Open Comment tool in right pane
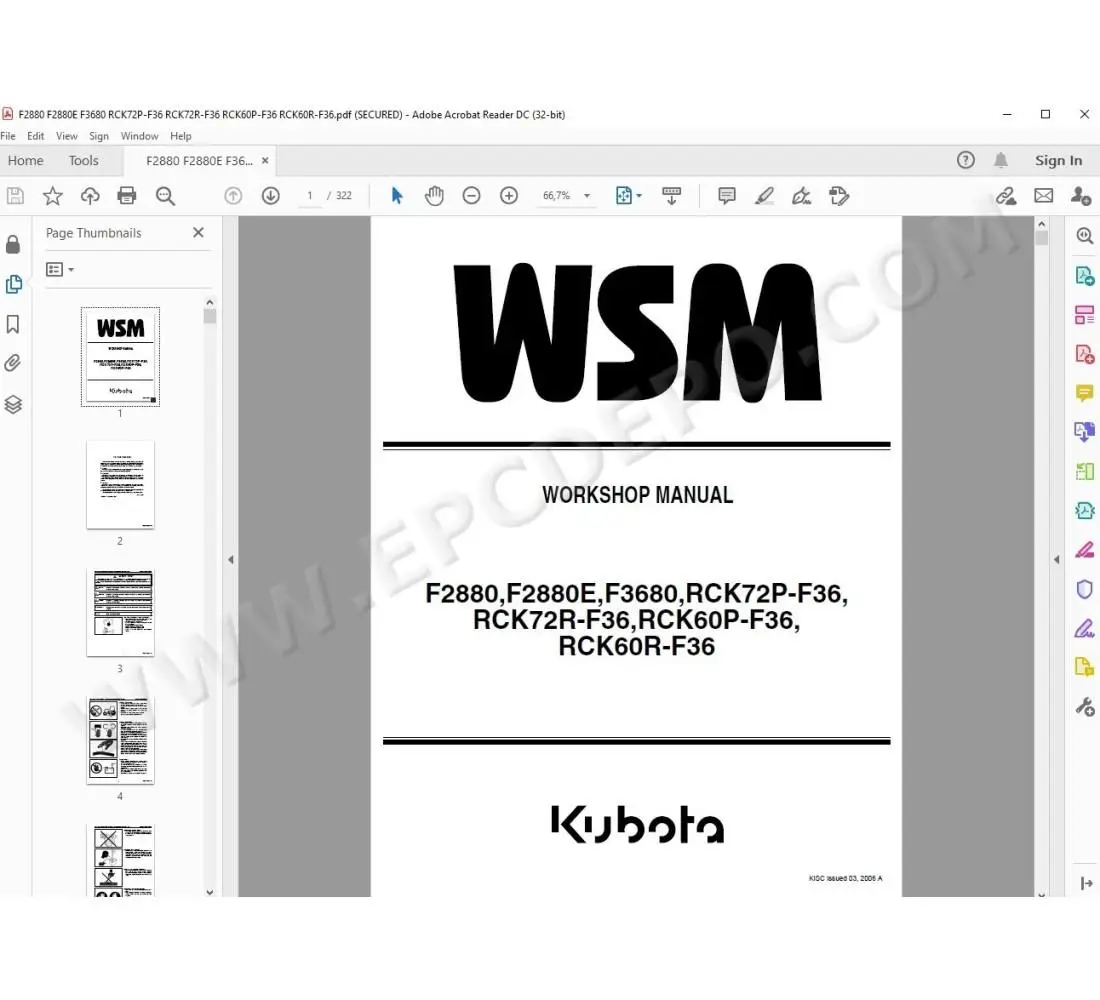Screen dimensions: 1100x1000 point(1085,393)
